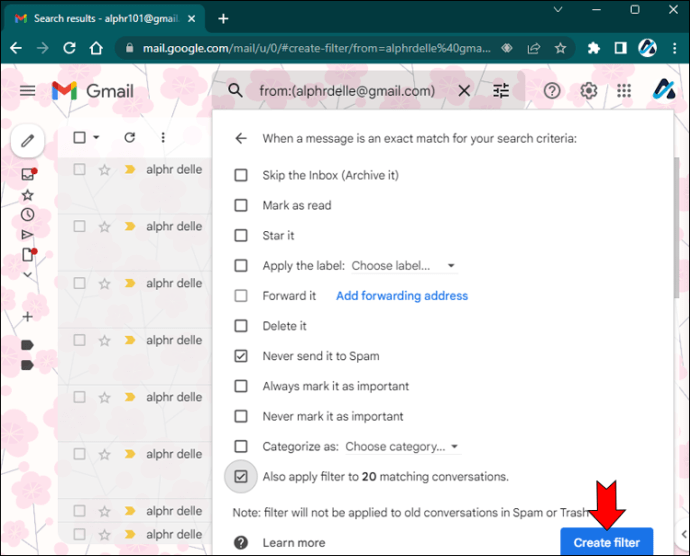Click the Share this page icon
This screenshot has height=556, width=690.
[534, 48]
